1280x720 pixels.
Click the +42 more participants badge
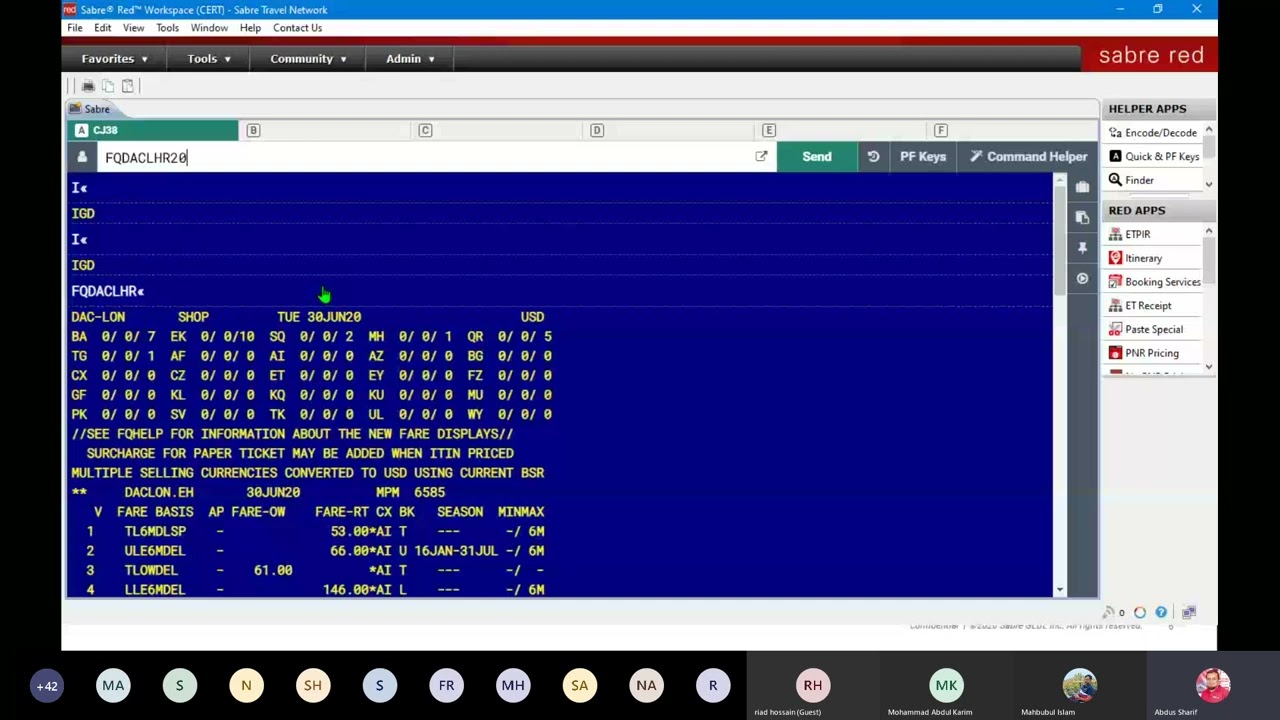[47, 686]
